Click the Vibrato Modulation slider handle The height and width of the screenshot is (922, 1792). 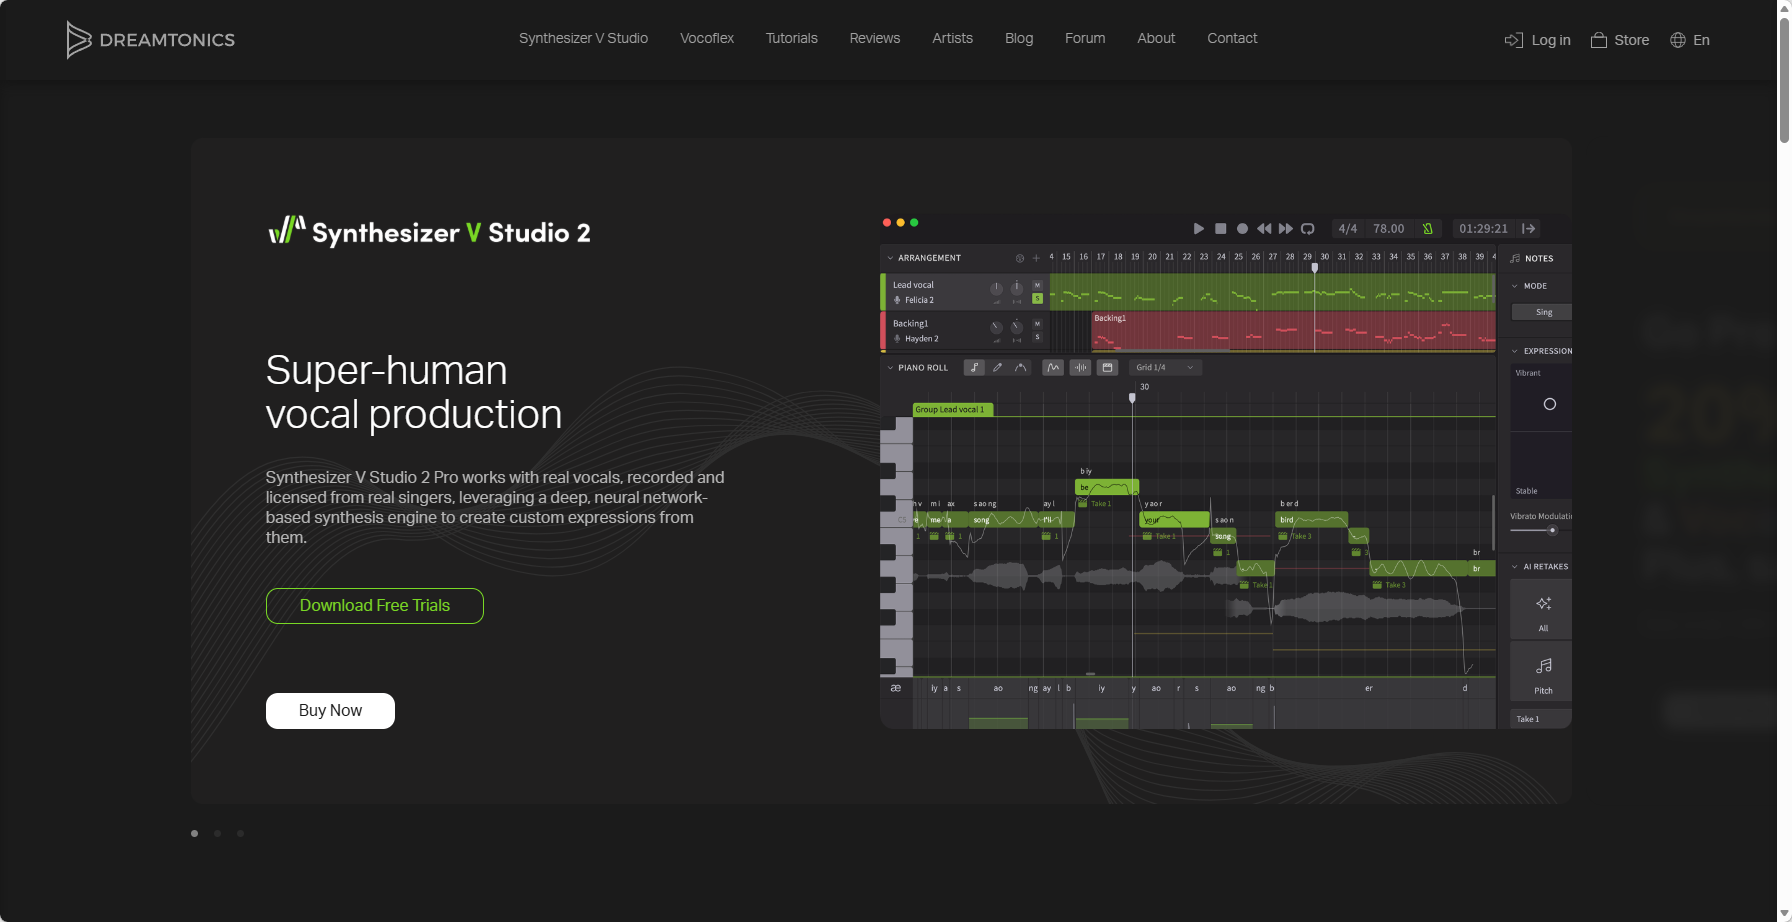tap(1552, 531)
